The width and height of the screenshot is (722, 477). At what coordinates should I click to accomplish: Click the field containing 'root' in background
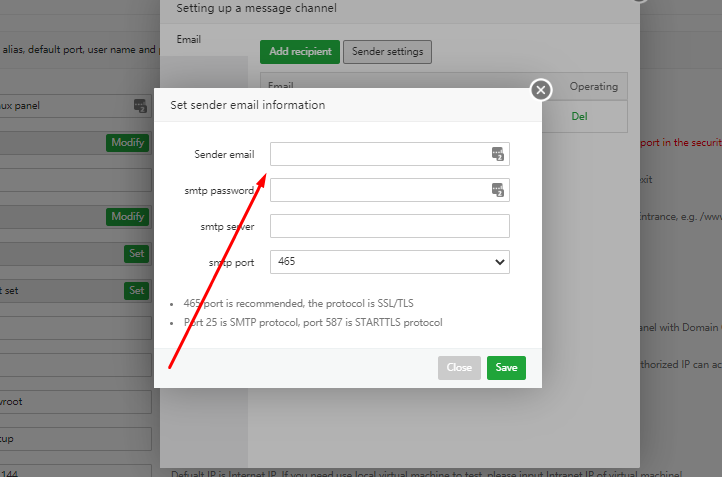tap(76, 401)
